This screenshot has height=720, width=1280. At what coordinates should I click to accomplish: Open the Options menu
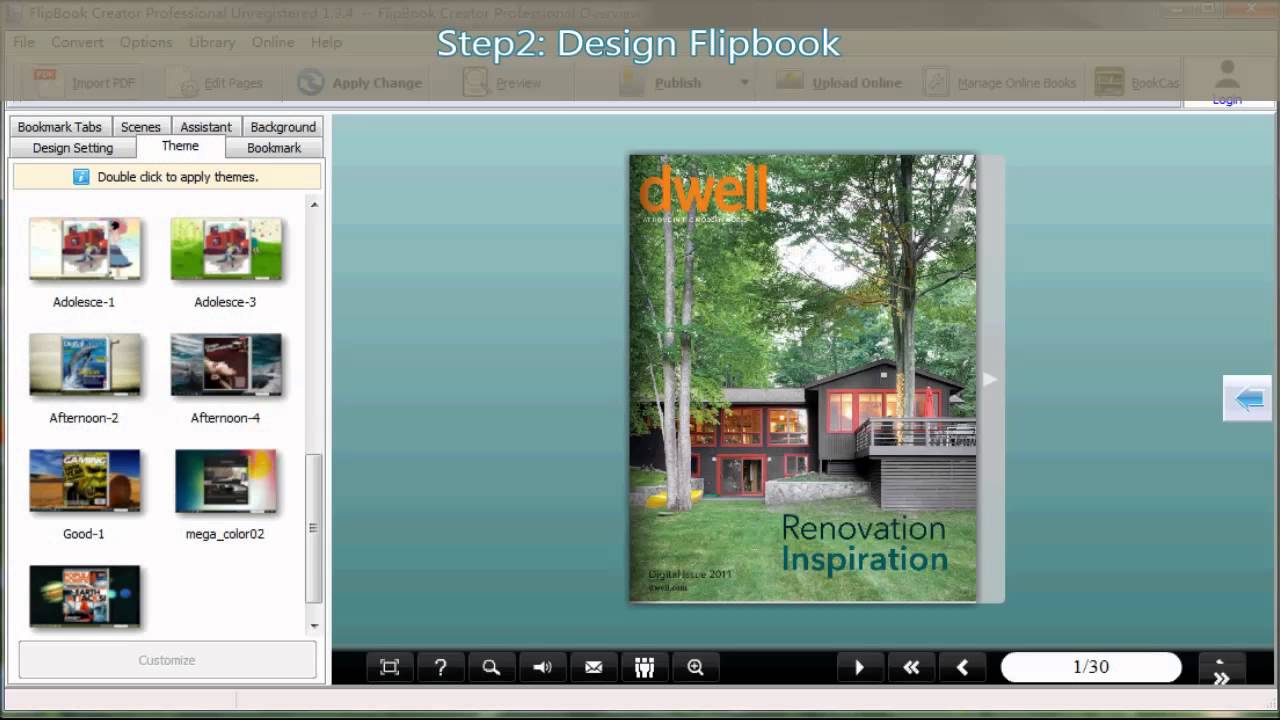(146, 42)
